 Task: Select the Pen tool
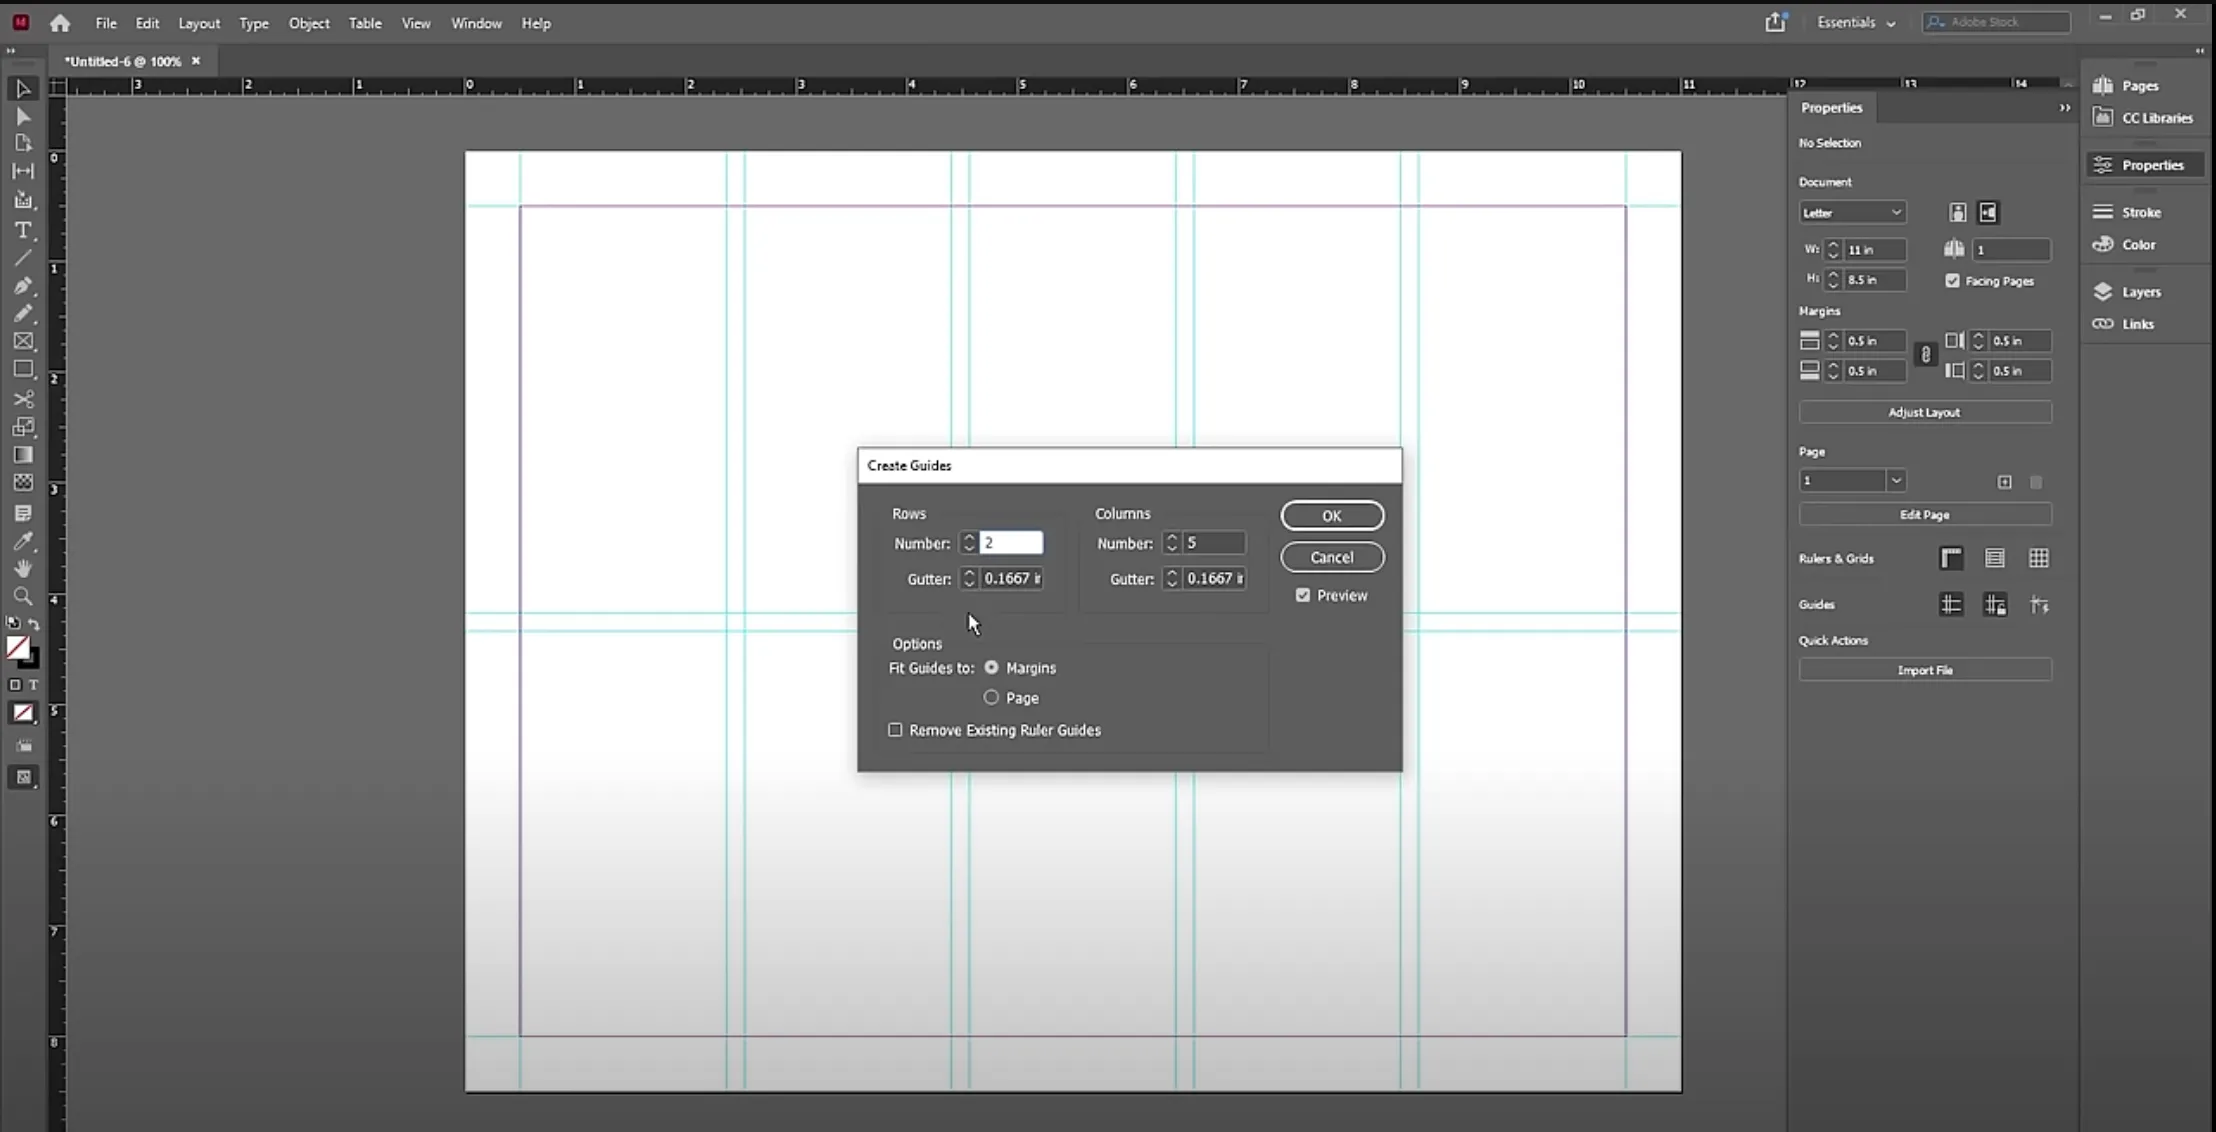(23, 286)
